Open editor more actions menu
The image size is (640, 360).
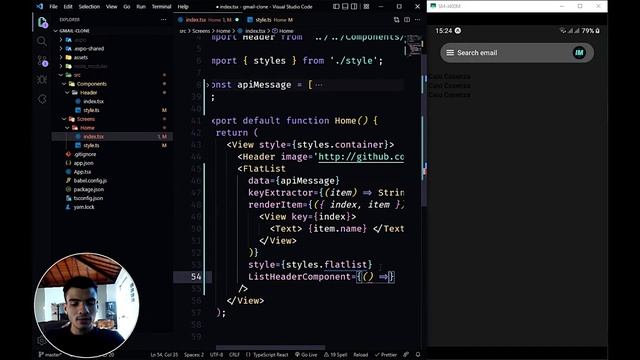pos(417,20)
